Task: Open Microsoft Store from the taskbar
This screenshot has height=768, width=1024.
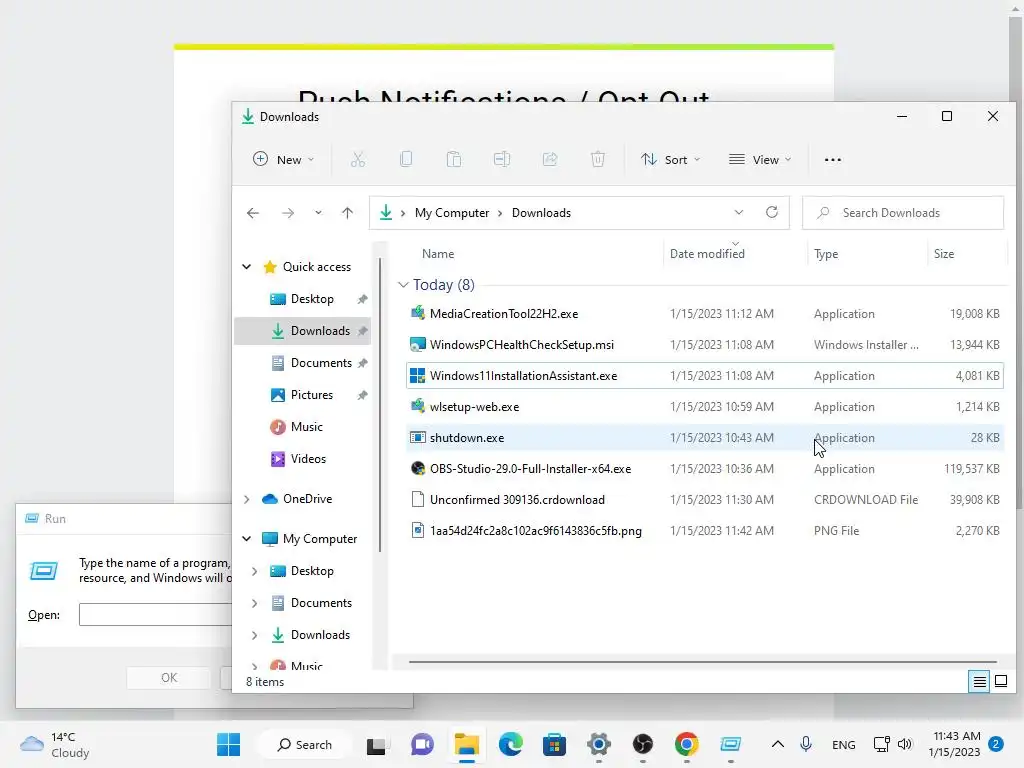Action: pyautogui.click(x=554, y=744)
